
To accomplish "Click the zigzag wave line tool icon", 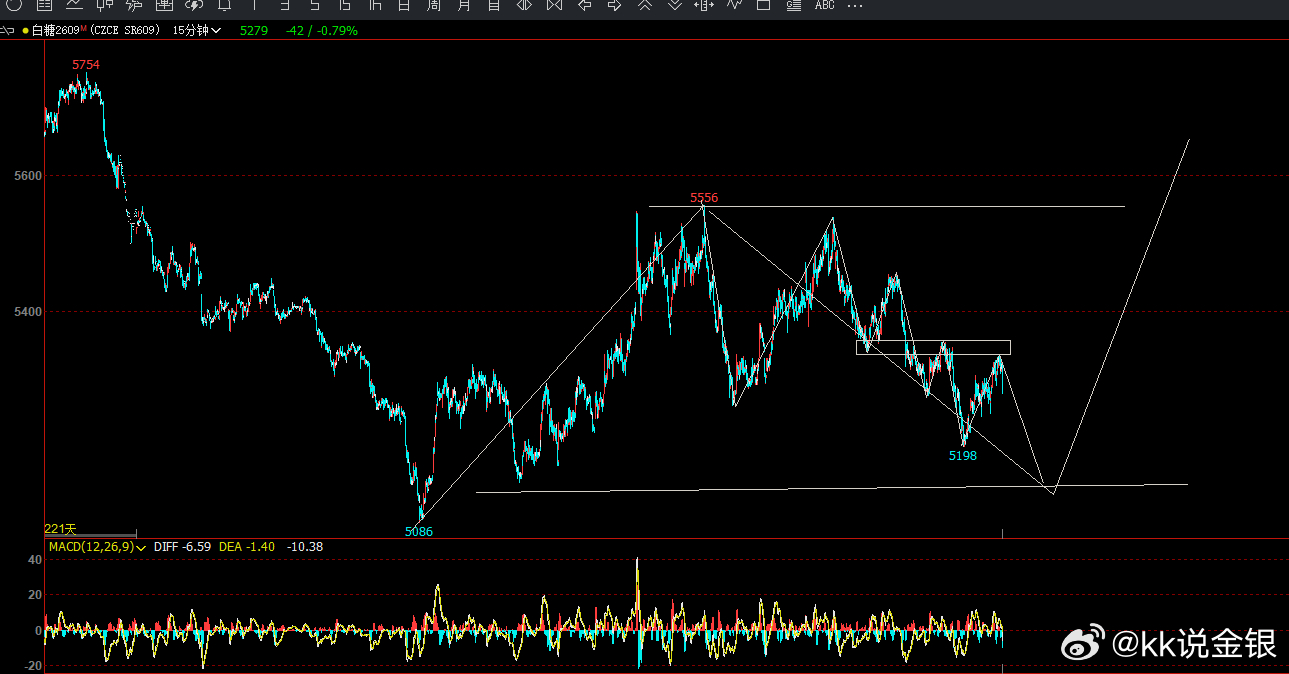I will (733, 6).
